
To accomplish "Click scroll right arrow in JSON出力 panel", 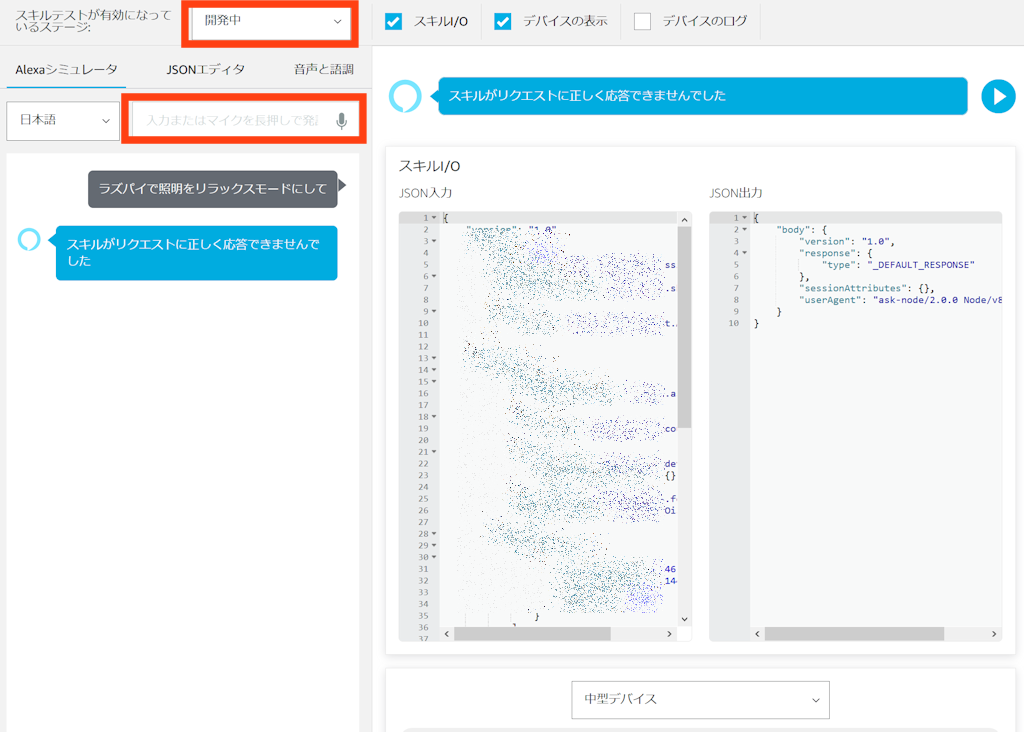I will coord(994,634).
